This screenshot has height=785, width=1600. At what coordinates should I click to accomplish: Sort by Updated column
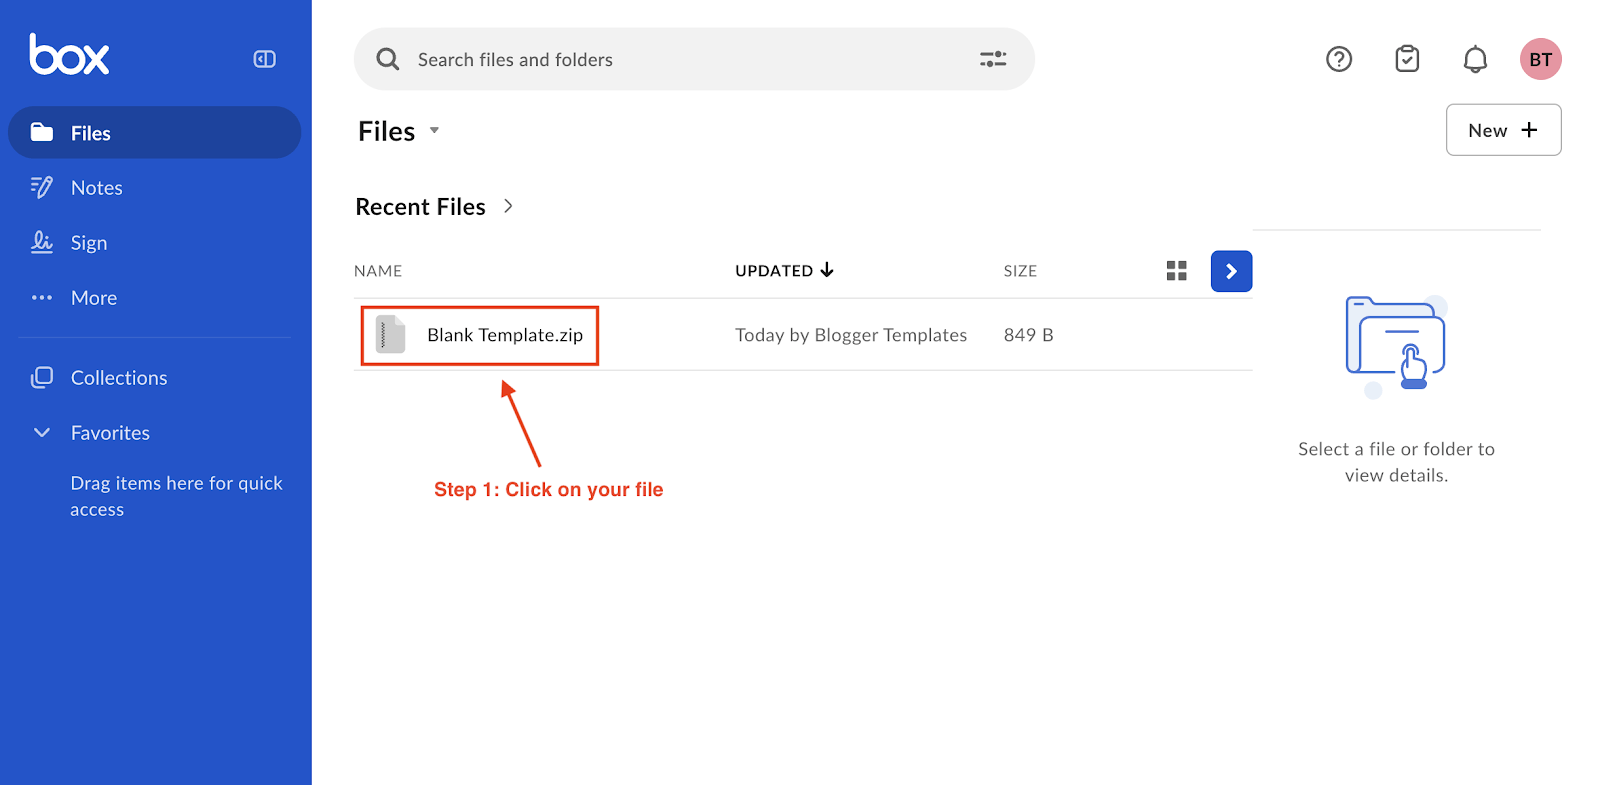[x=784, y=270]
